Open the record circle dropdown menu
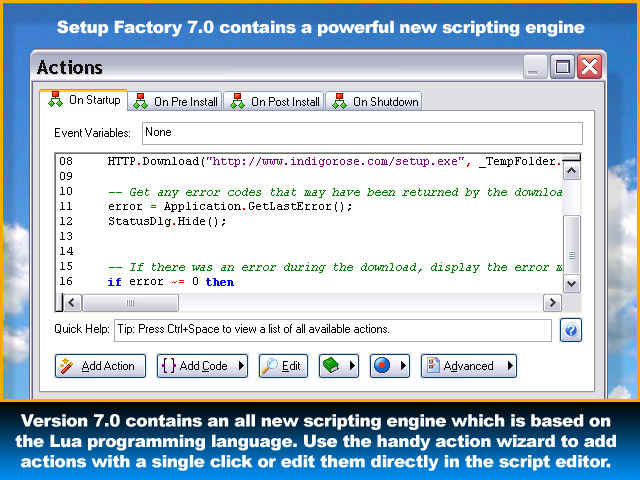The height and width of the screenshot is (480, 640). (x=390, y=366)
